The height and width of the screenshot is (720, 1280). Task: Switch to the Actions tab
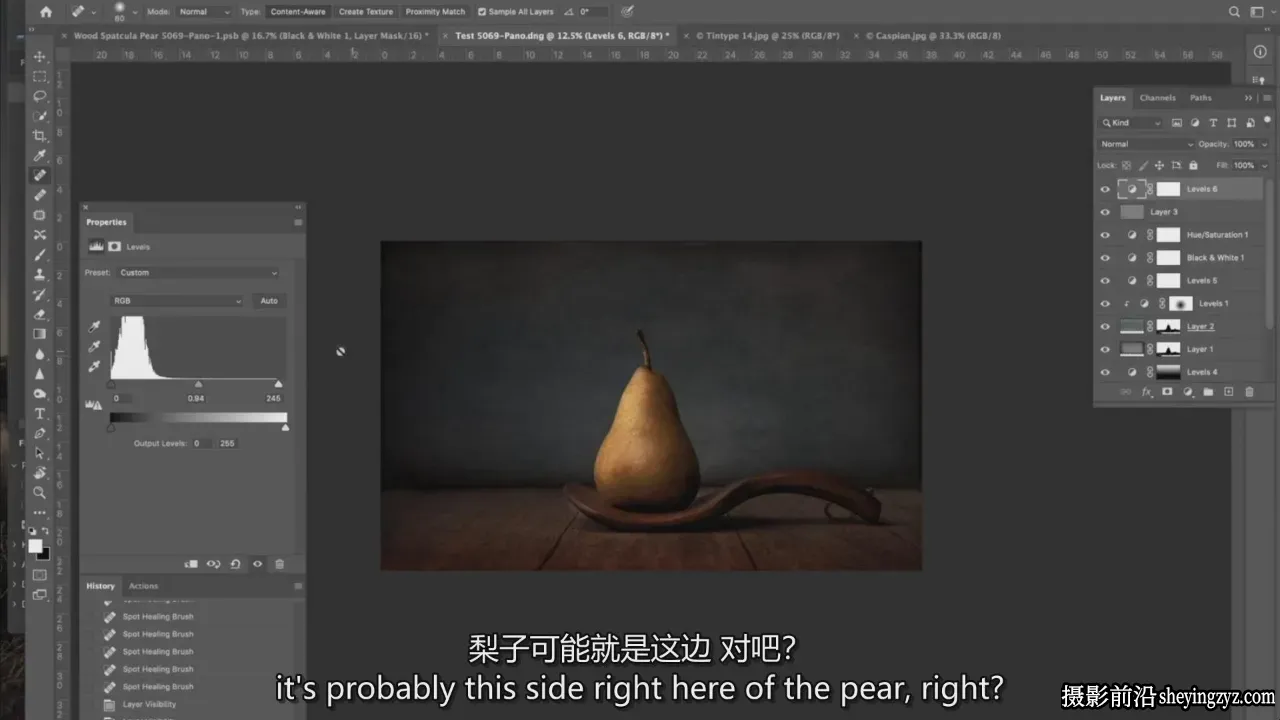(x=143, y=586)
